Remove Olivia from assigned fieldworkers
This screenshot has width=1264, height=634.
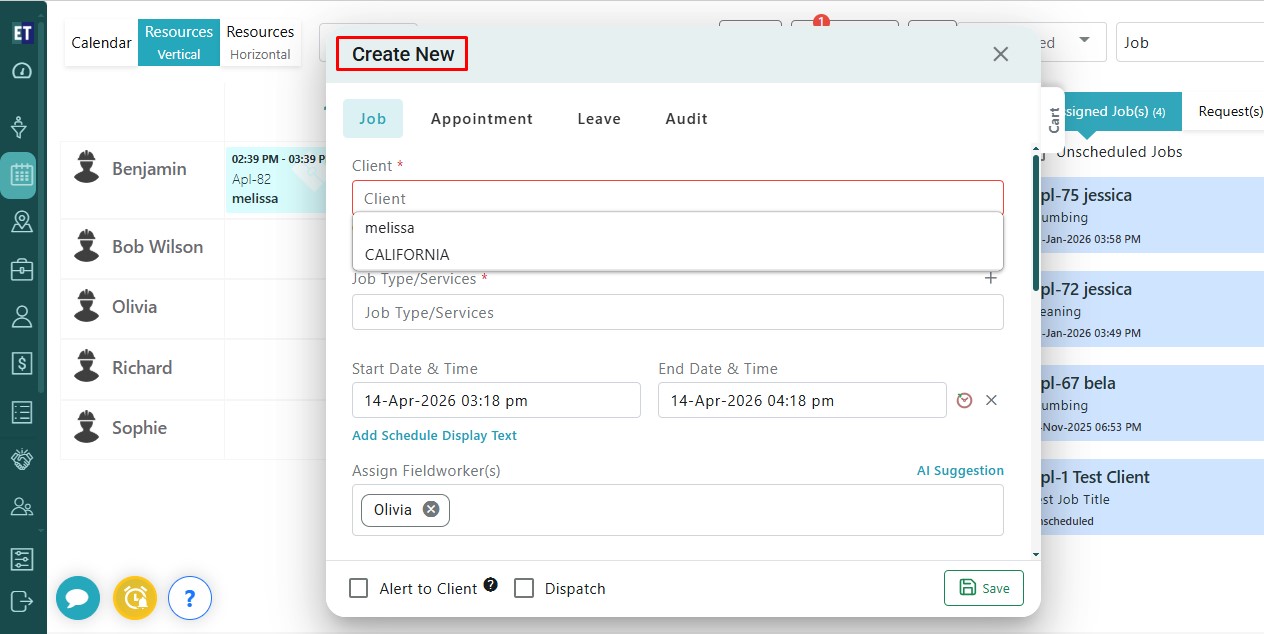pyautogui.click(x=431, y=509)
